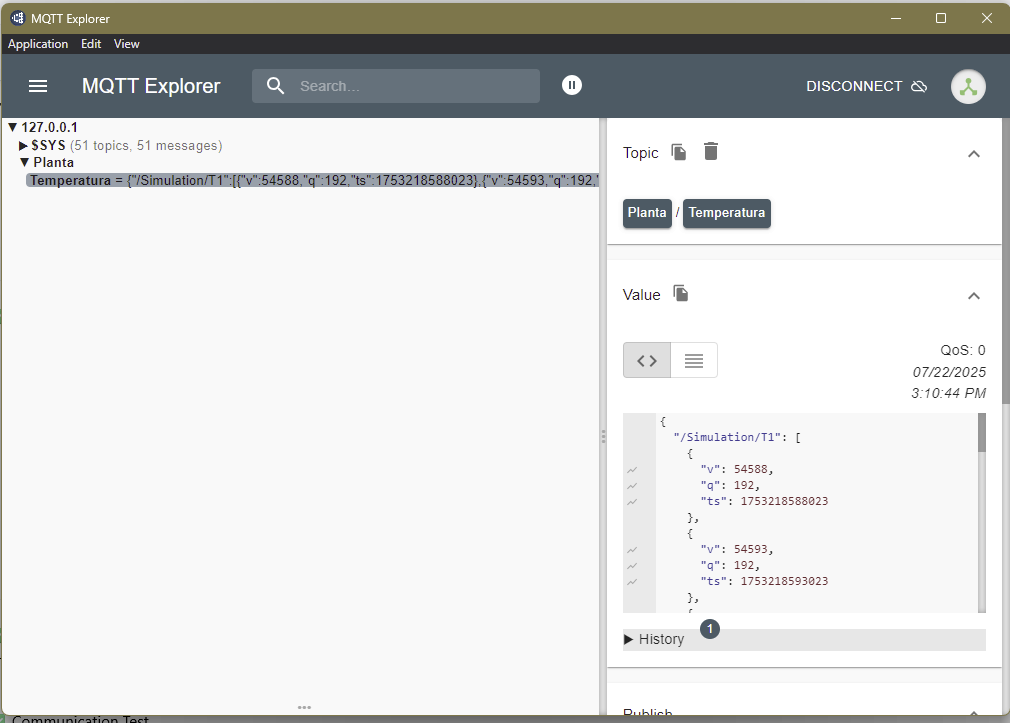Click the search magnifier icon
Image resolution: width=1010 pixels, height=723 pixels.
coord(275,86)
